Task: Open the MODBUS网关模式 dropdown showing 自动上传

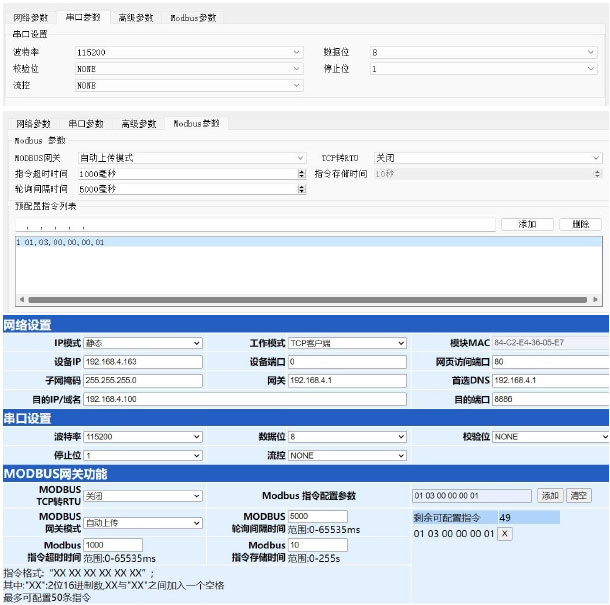Action: [x=141, y=522]
